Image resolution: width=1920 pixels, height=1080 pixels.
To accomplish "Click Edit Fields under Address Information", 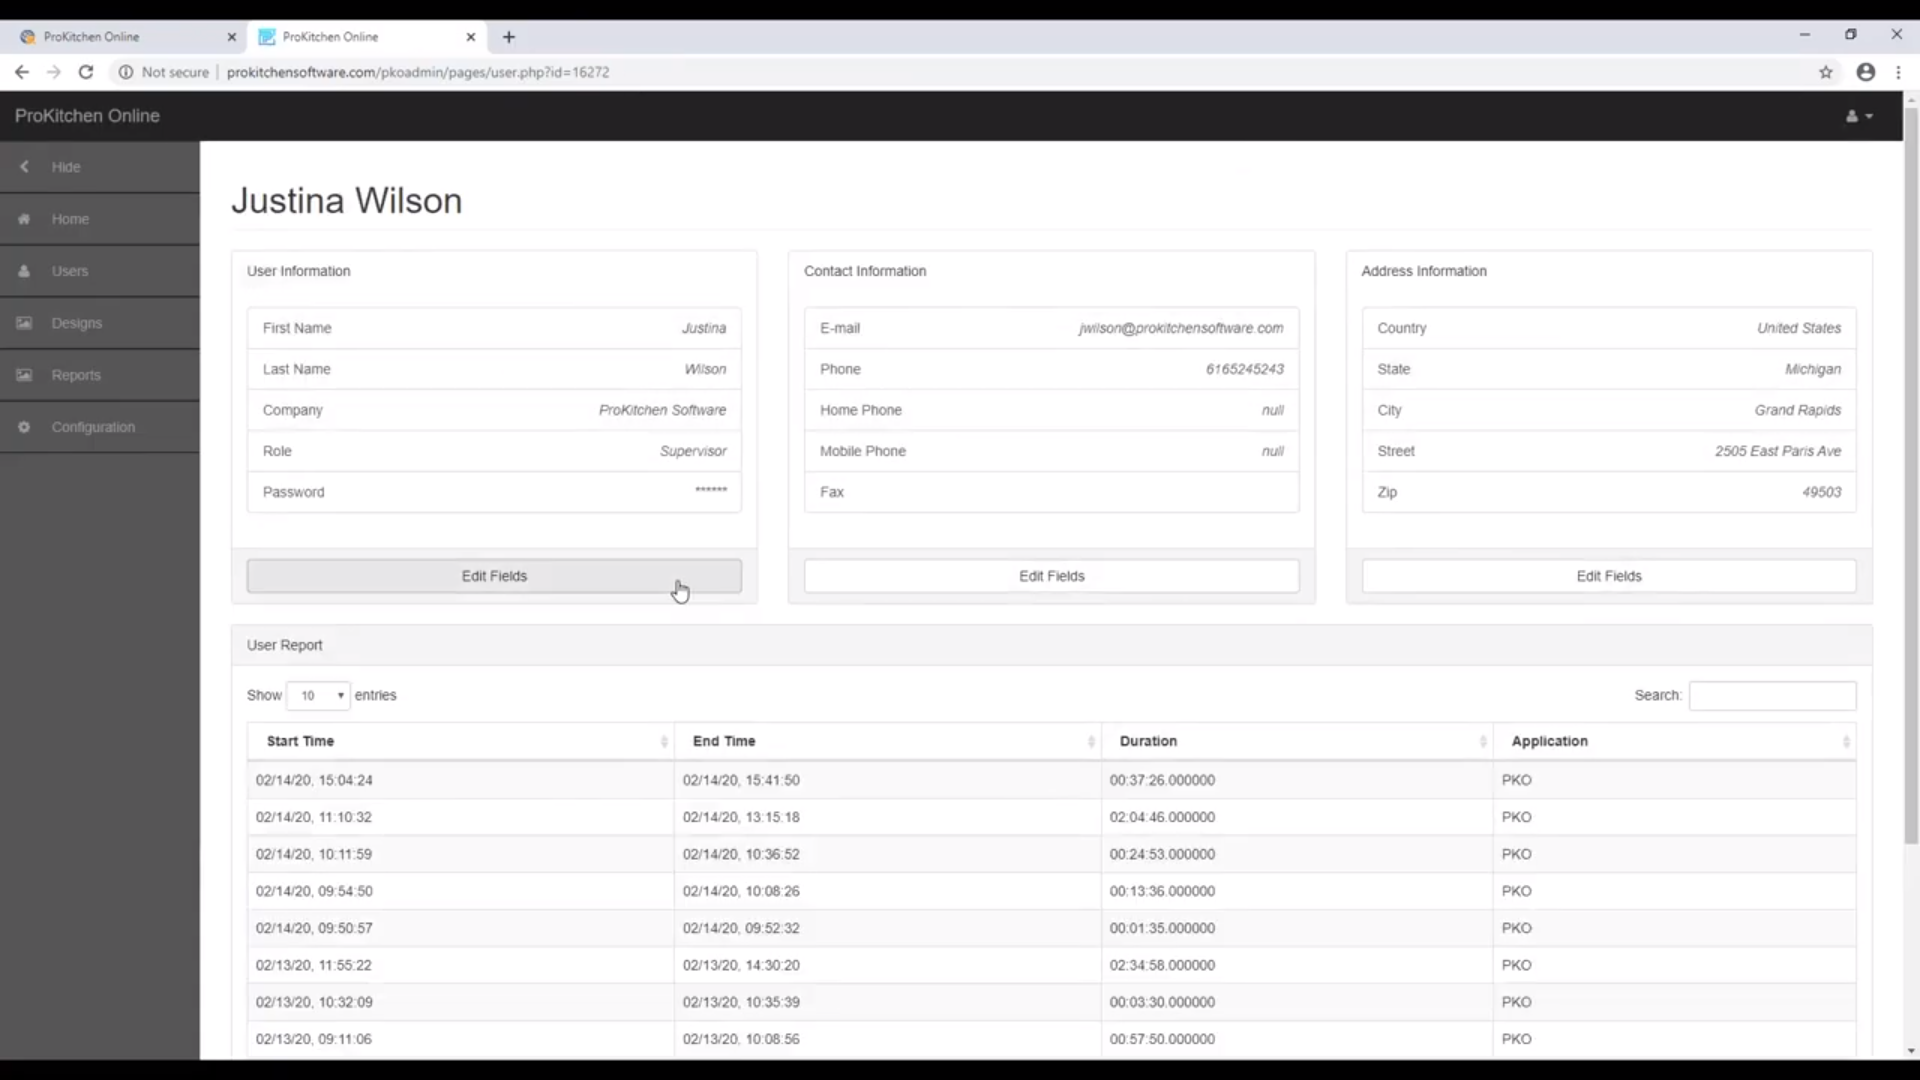I will pyautogui.click(x=1608, y=576).
